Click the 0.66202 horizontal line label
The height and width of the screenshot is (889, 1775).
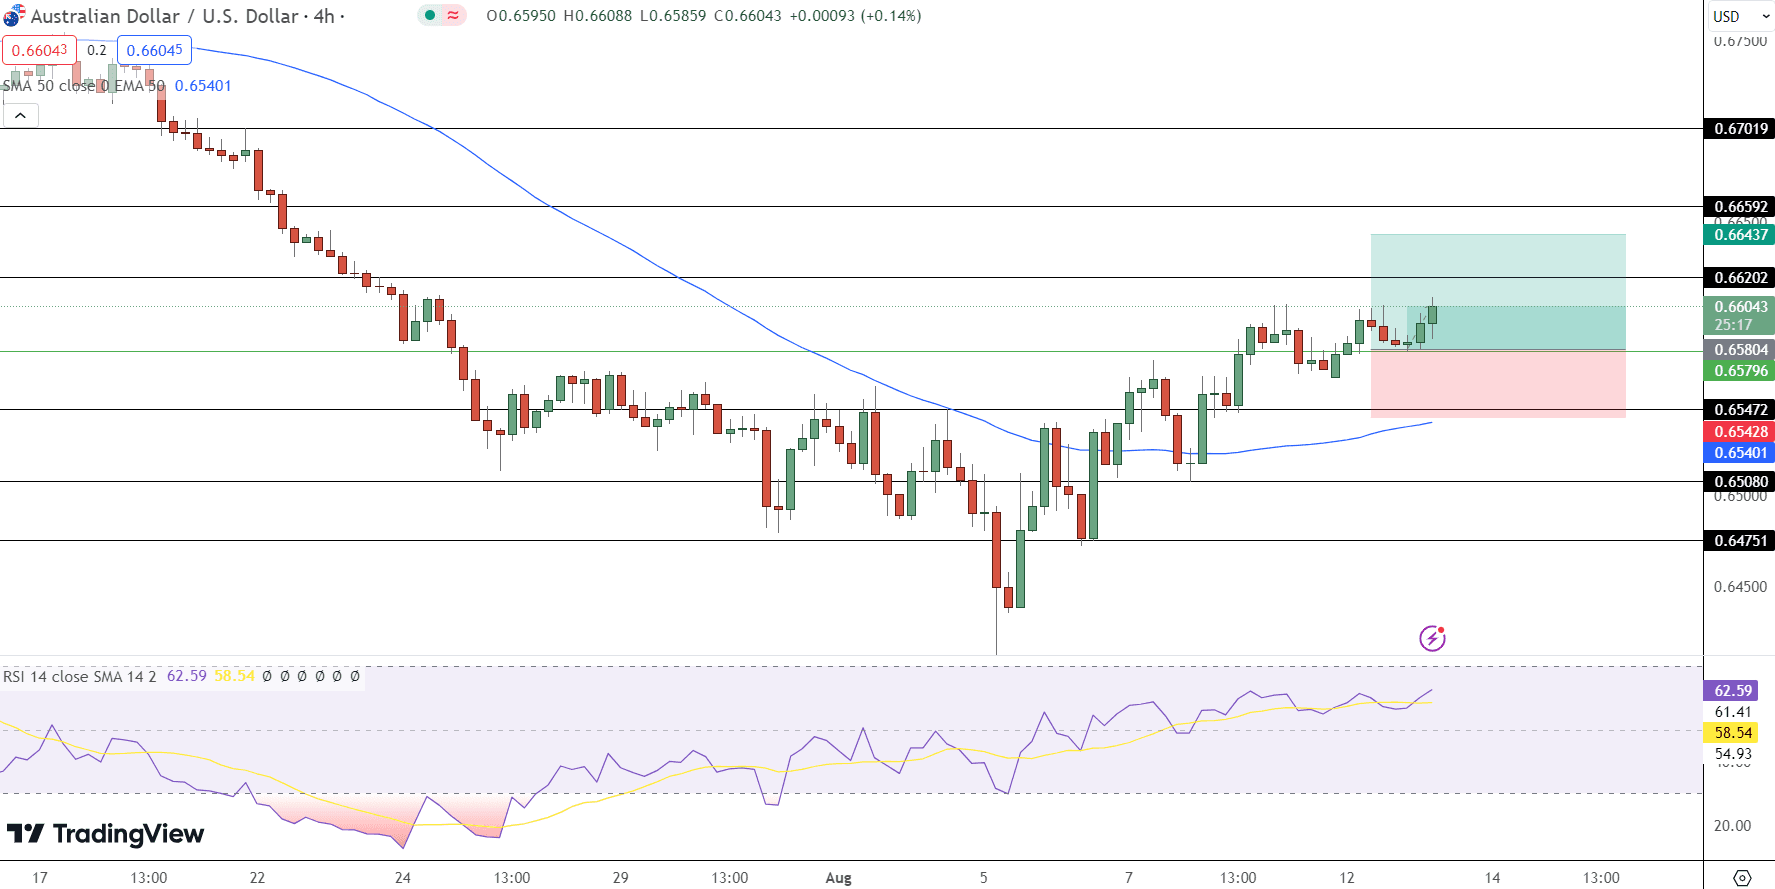click(x=1740, y=277)
